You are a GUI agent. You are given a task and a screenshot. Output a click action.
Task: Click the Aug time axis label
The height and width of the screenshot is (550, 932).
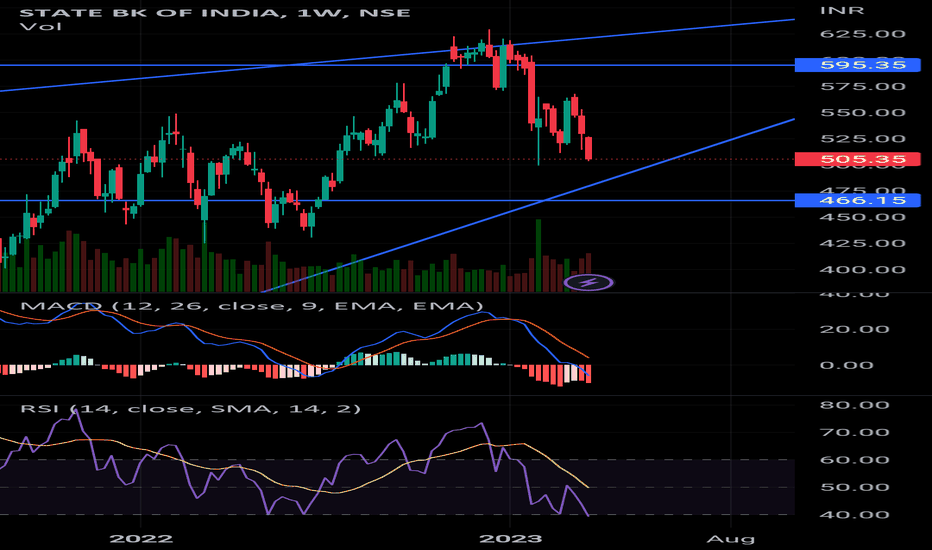[731, 539]
